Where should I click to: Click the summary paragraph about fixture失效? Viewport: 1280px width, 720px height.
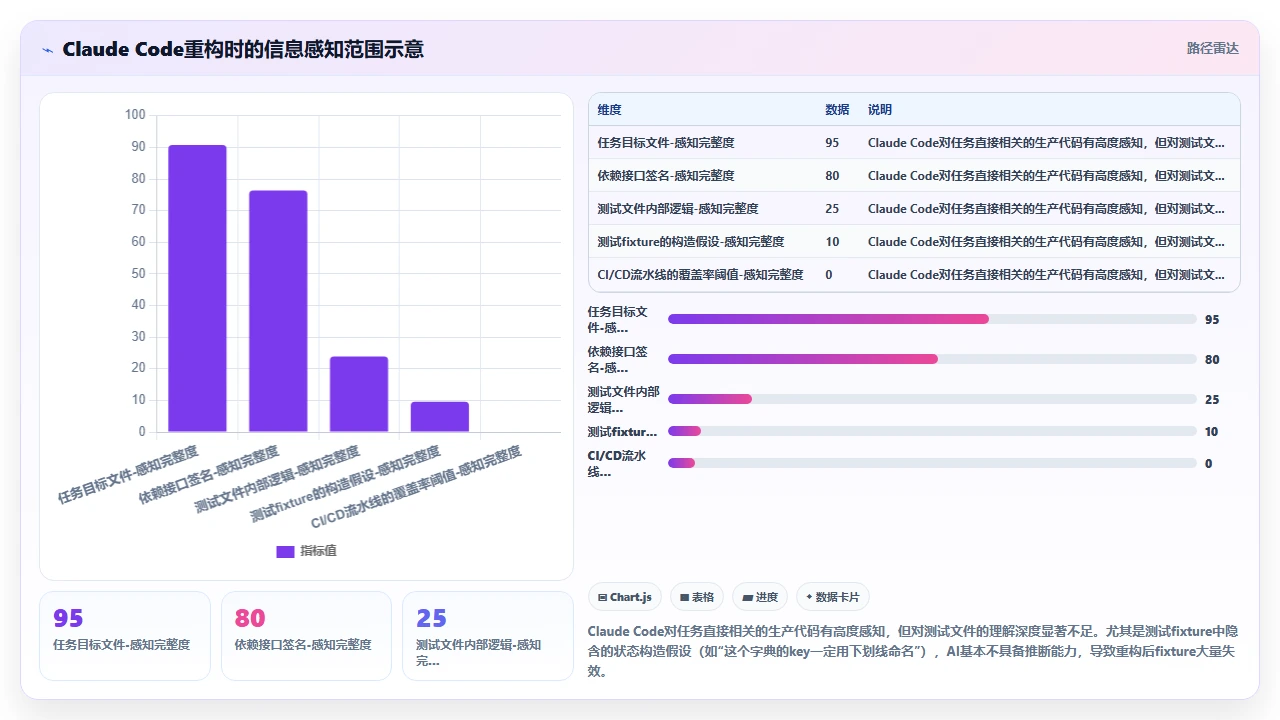coord(913,651)
